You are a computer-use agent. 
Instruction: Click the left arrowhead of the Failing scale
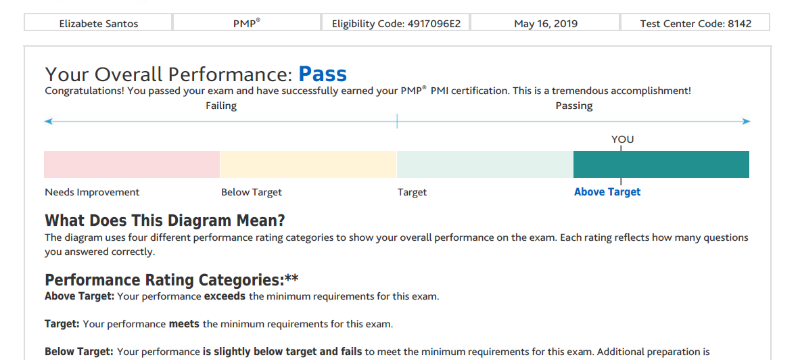(48, 121)
